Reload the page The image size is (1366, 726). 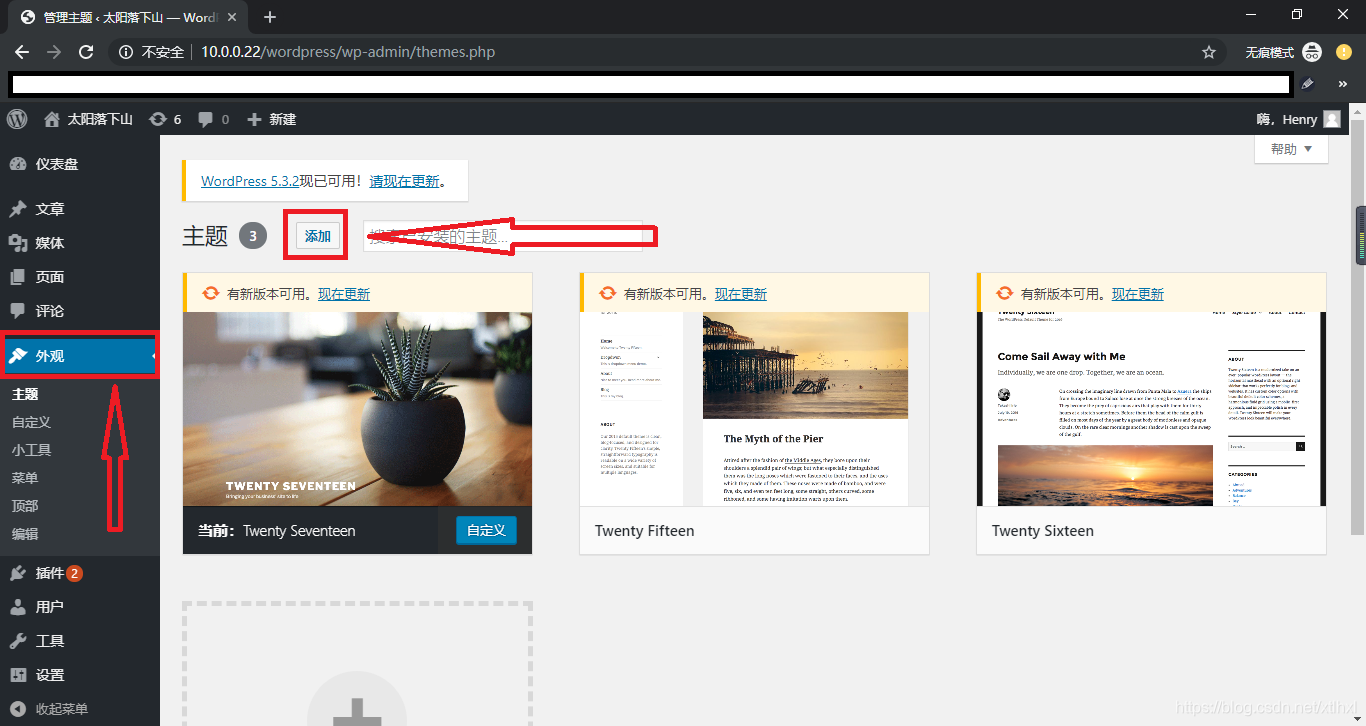[x=86, y=52]
